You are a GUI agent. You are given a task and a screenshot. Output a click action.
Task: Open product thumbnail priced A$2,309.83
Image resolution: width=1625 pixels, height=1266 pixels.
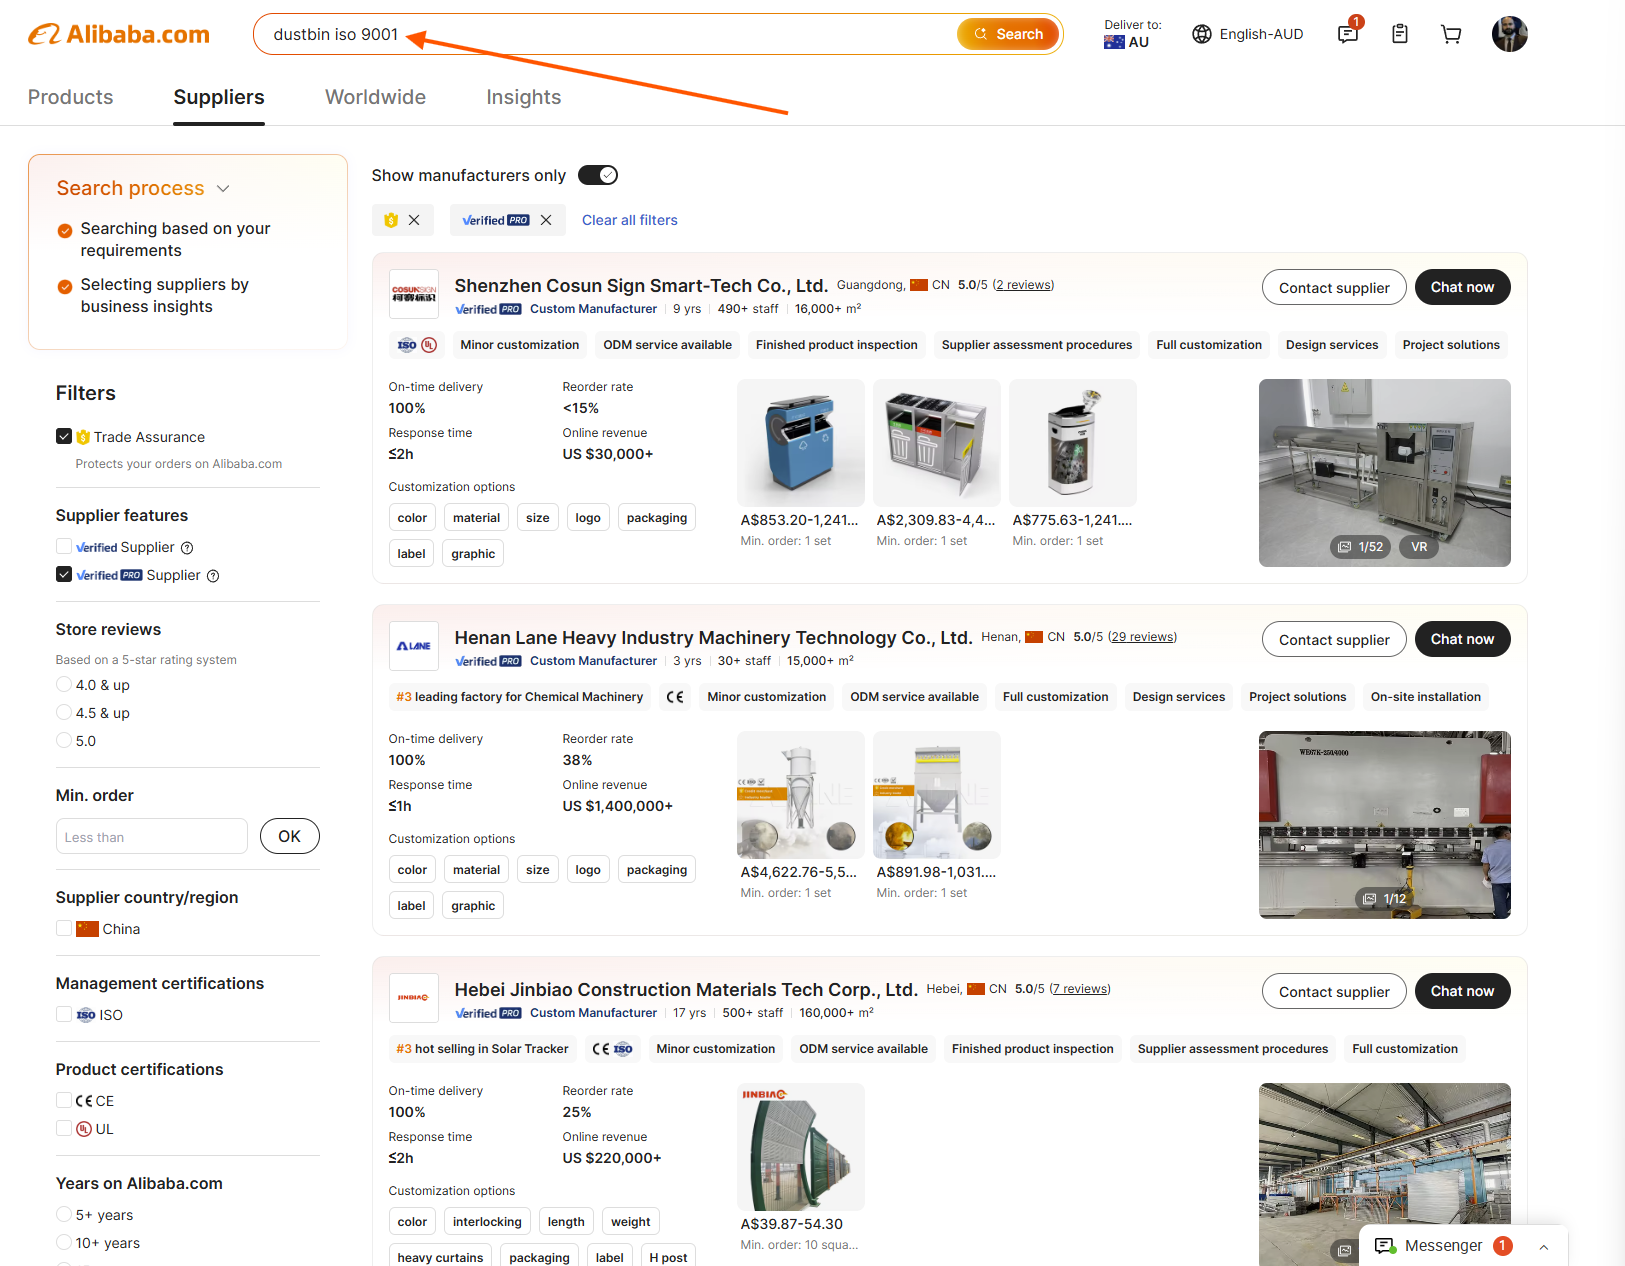pos(937,443)
